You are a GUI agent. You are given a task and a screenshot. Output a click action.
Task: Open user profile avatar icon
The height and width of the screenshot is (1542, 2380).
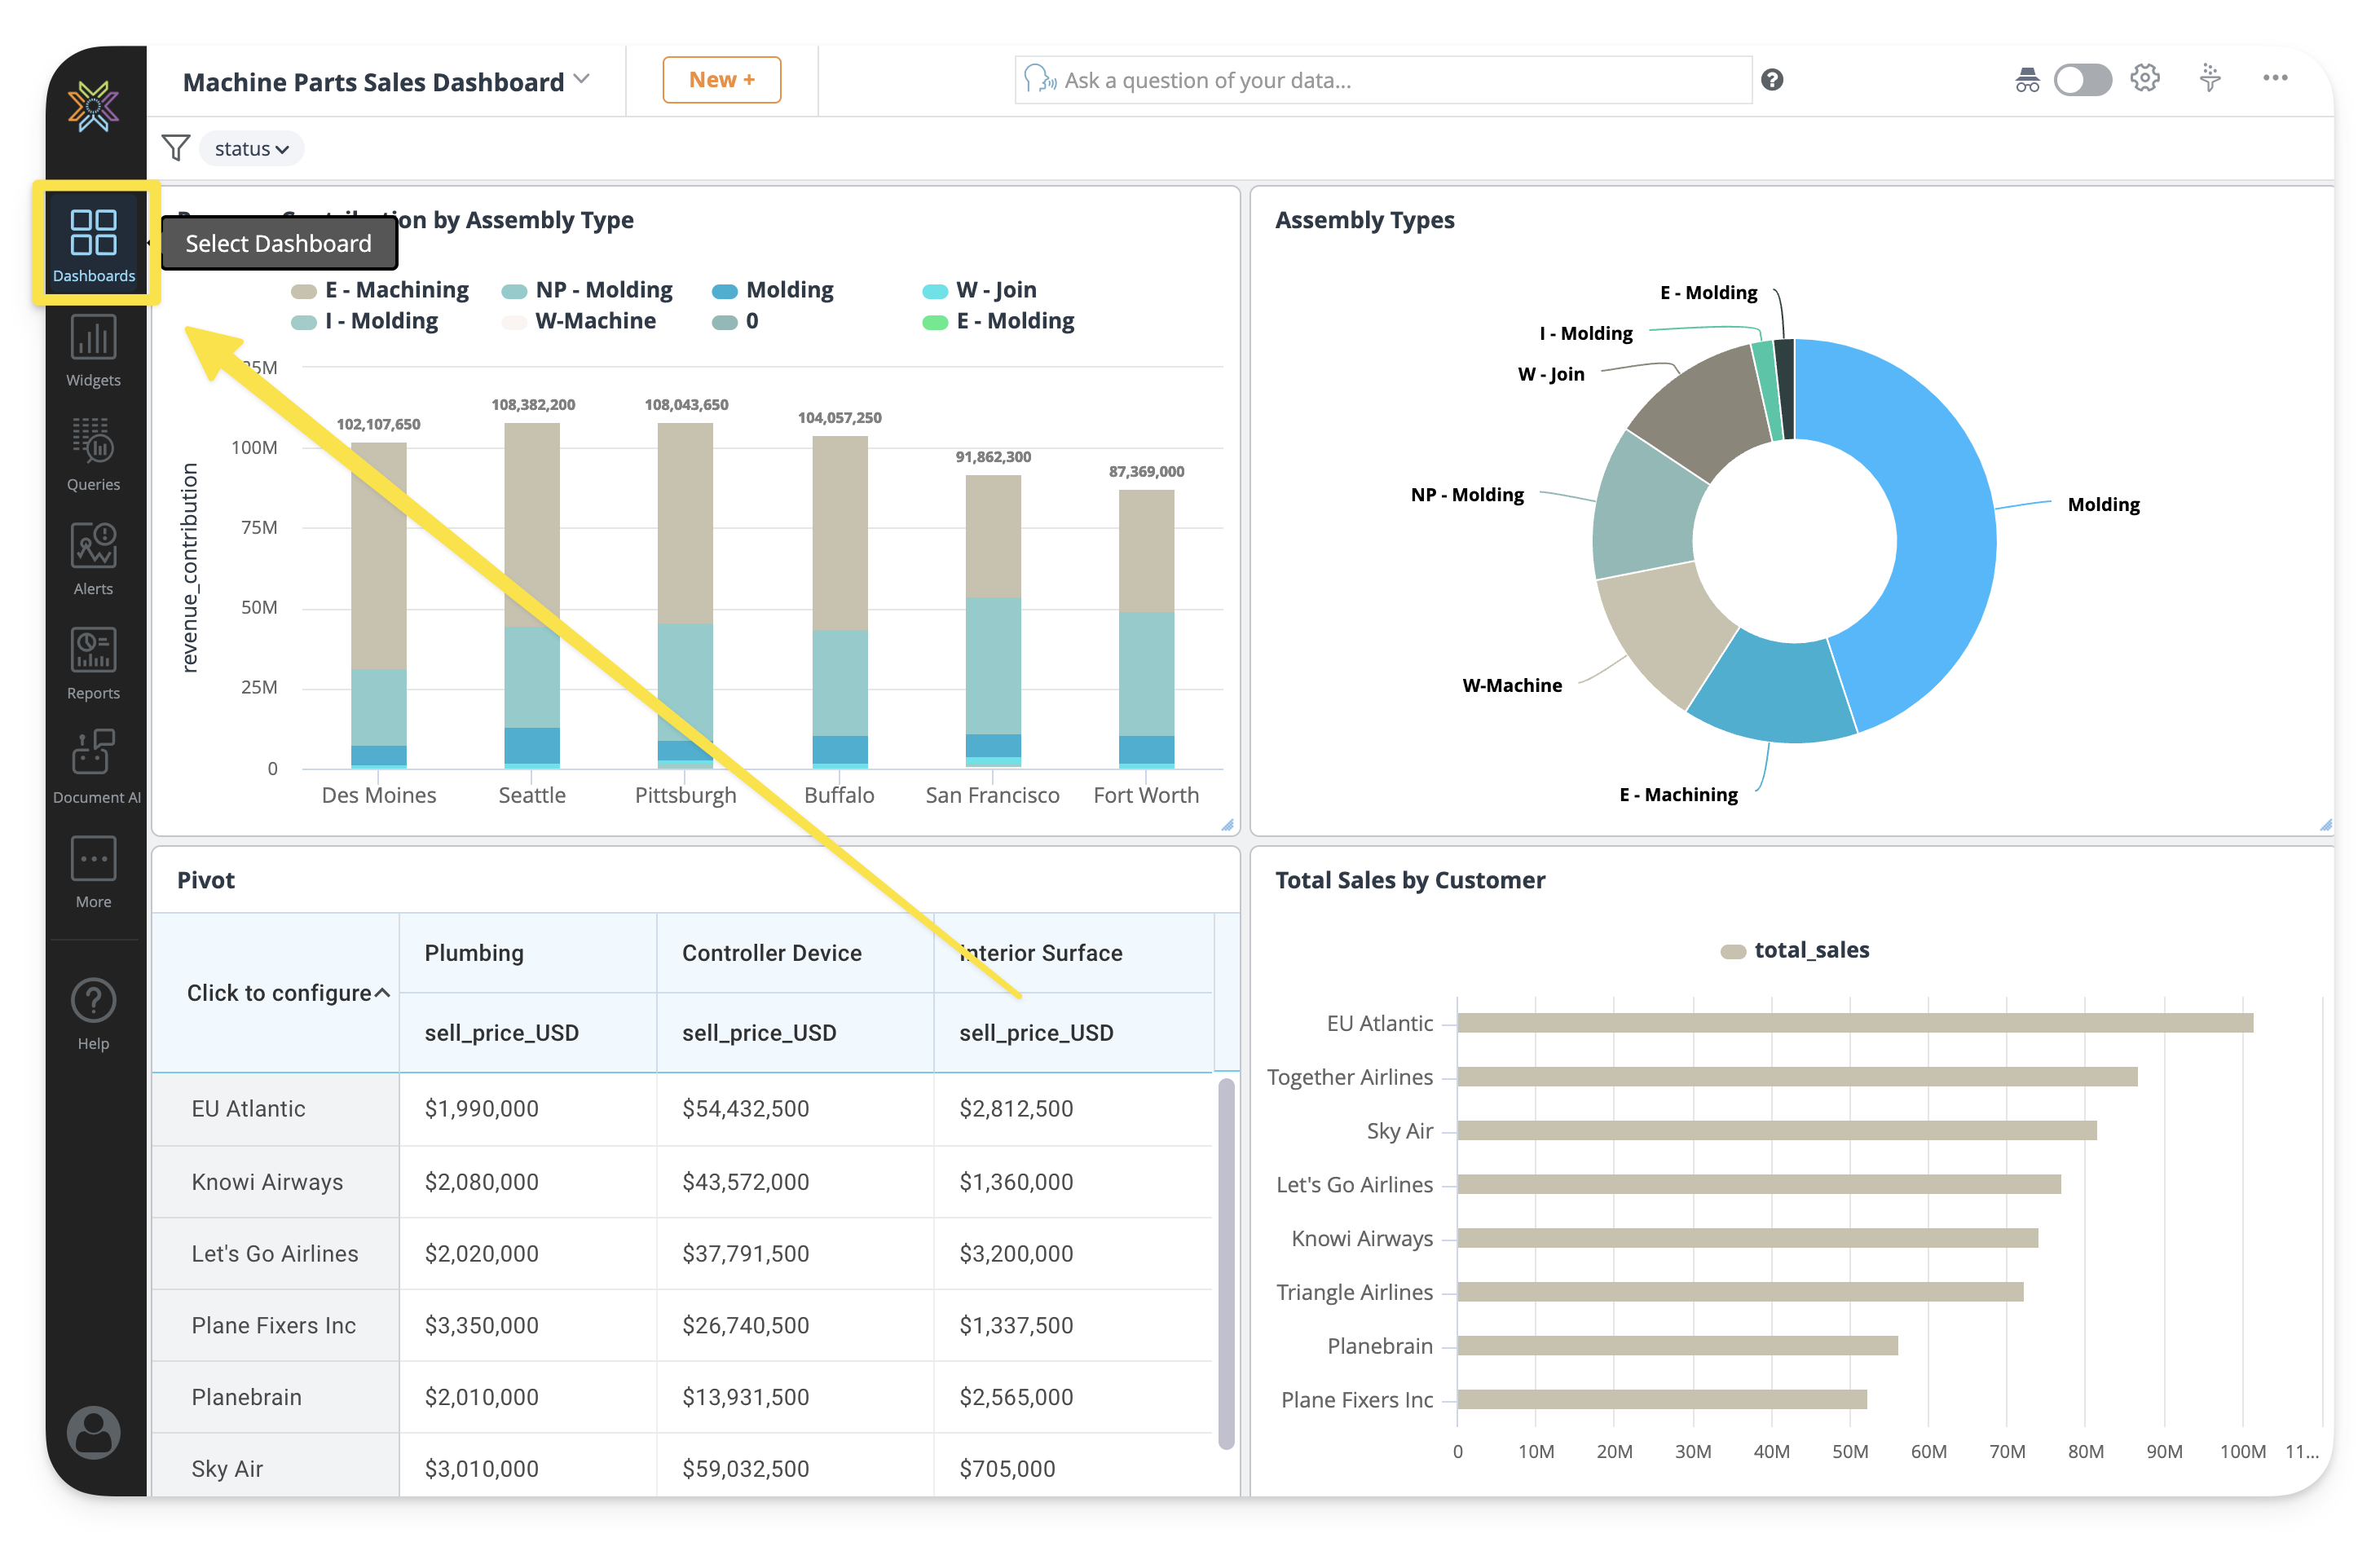[93, 1431]
